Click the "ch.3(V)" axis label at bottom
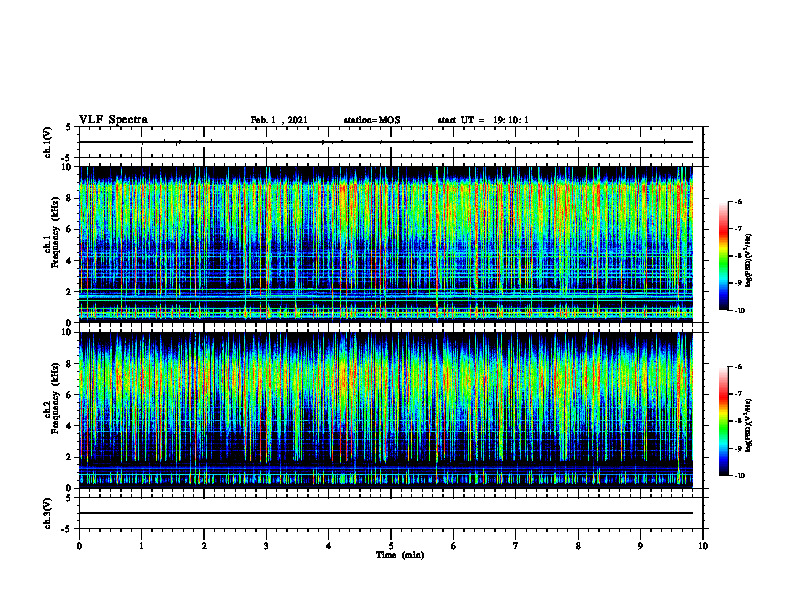This screenshot has height=612, width=792. (48, 513)
